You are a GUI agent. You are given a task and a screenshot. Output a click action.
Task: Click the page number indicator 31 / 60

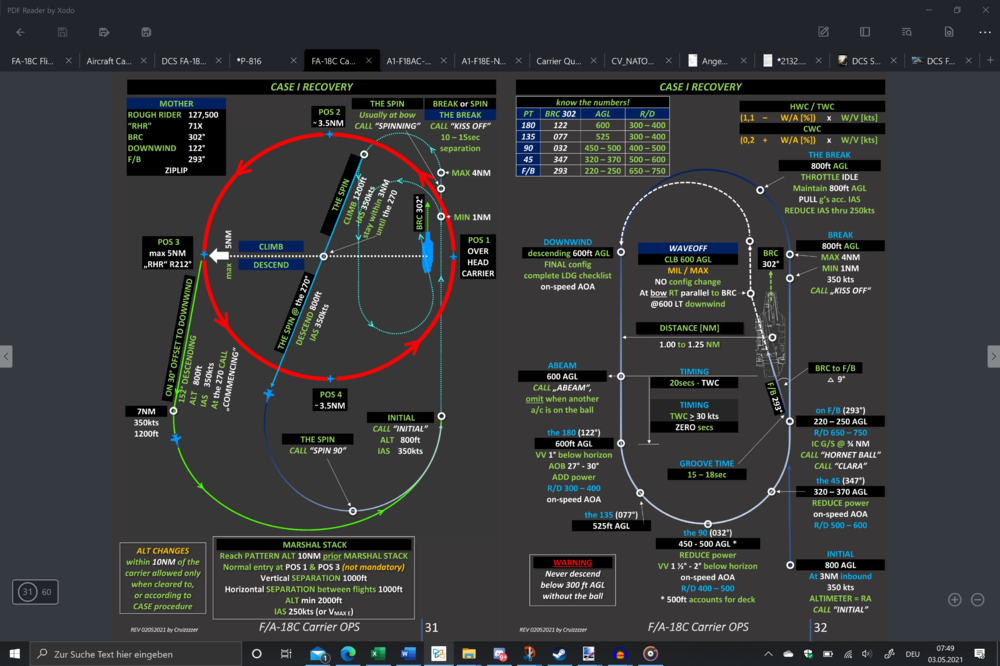coord(35,592)
